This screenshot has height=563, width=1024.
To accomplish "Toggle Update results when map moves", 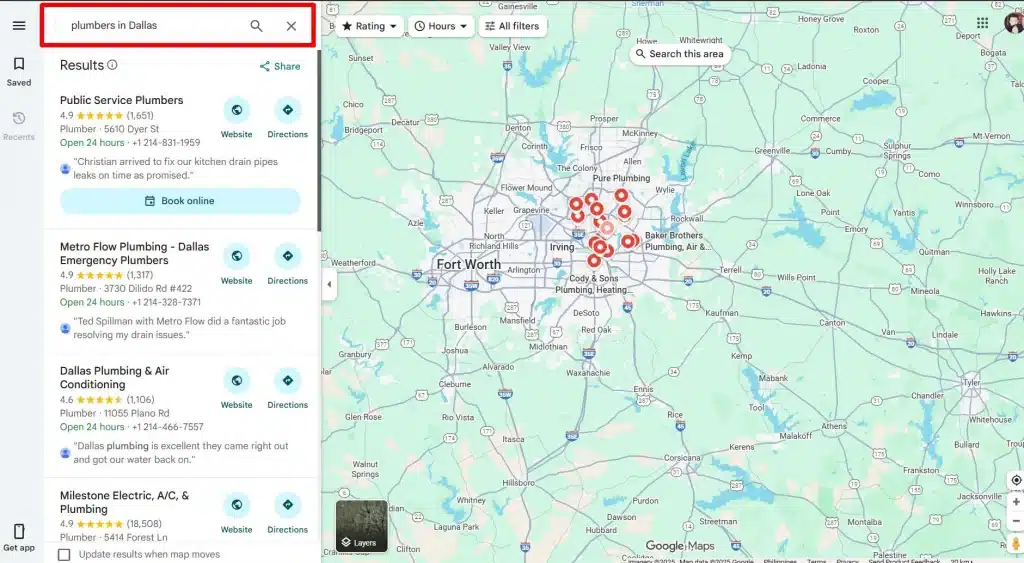I will [64, 555].
